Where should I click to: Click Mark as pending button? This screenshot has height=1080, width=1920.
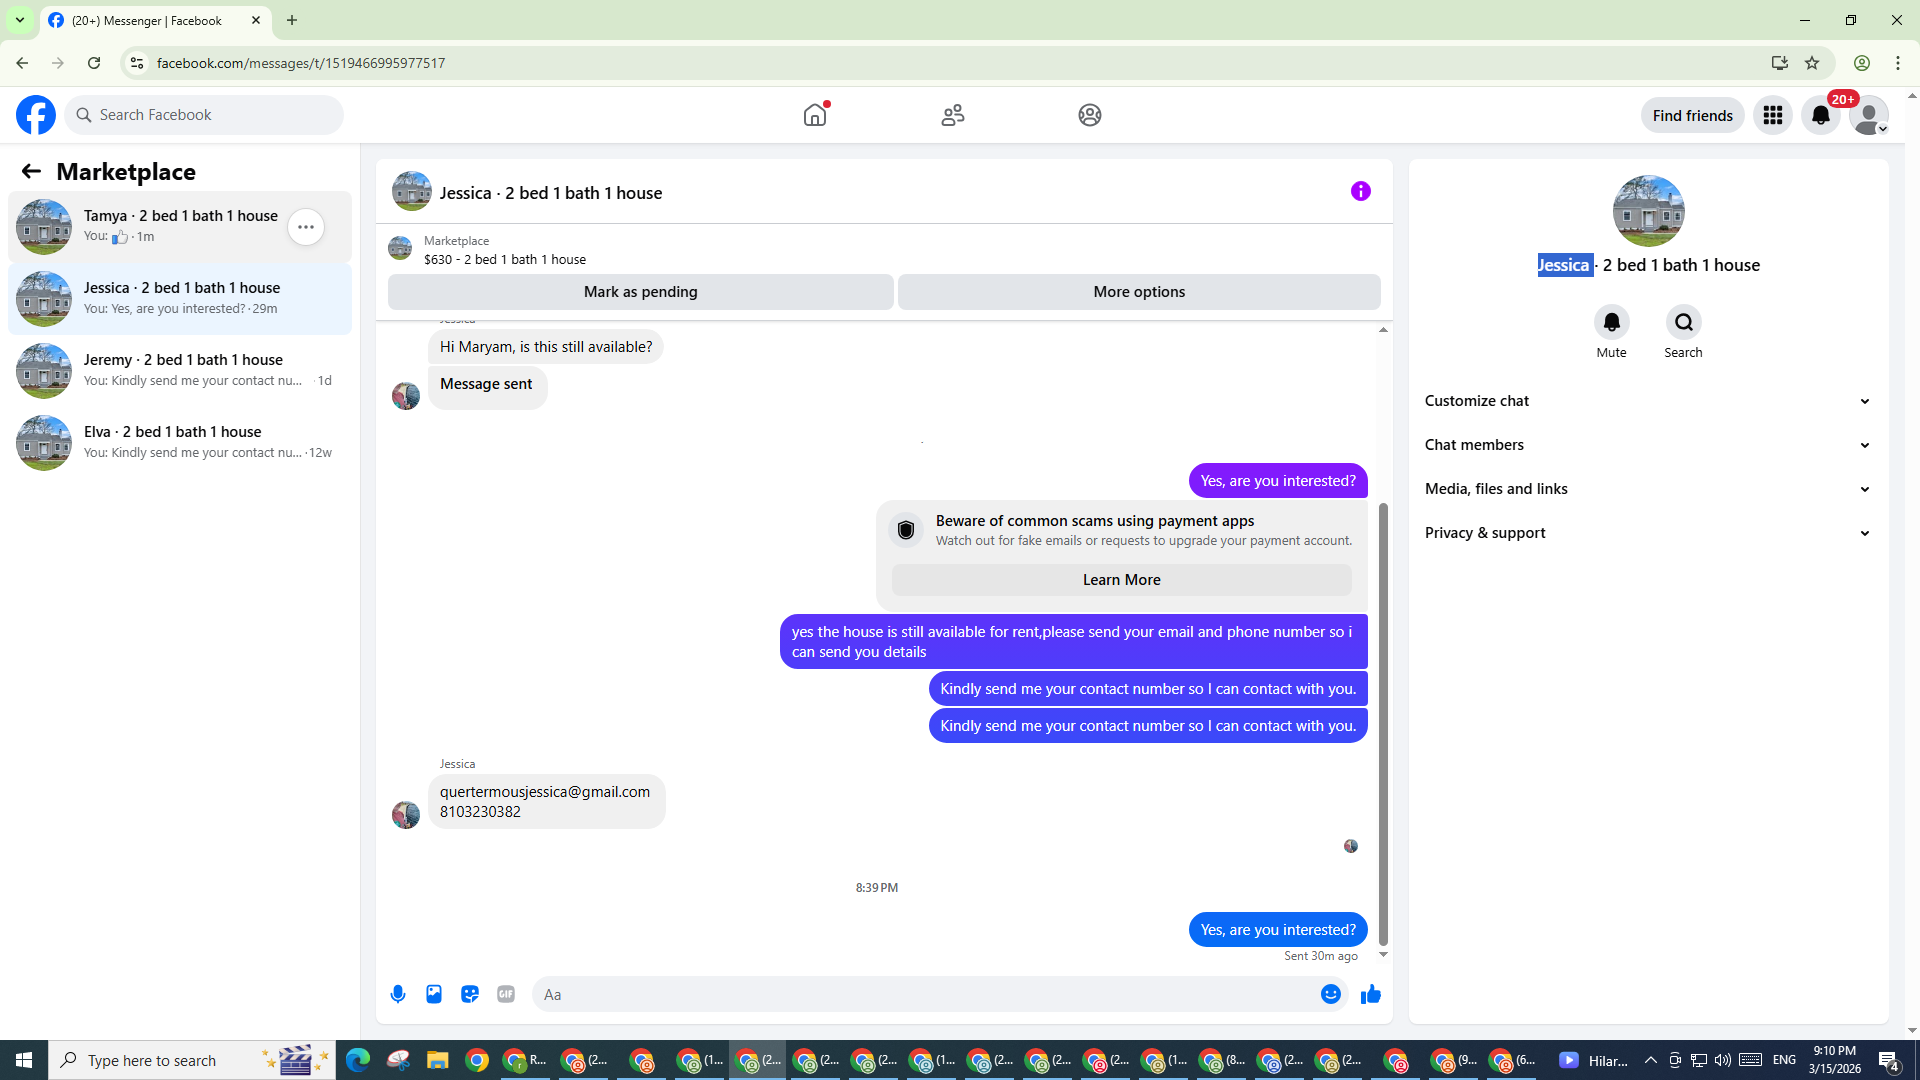(641, 292)
